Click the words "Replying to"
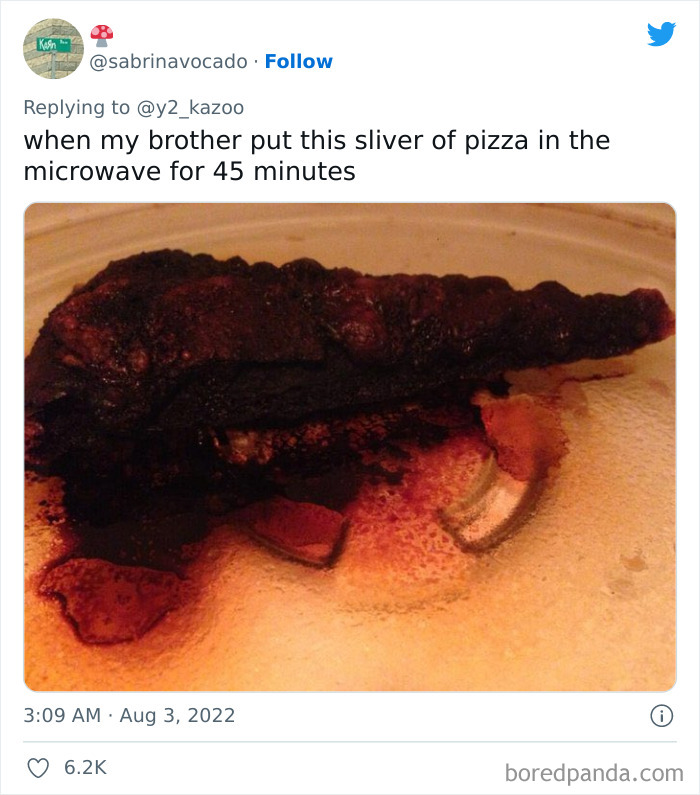The height and width of the screenshot is (795, 700). (x=76, y=107)
